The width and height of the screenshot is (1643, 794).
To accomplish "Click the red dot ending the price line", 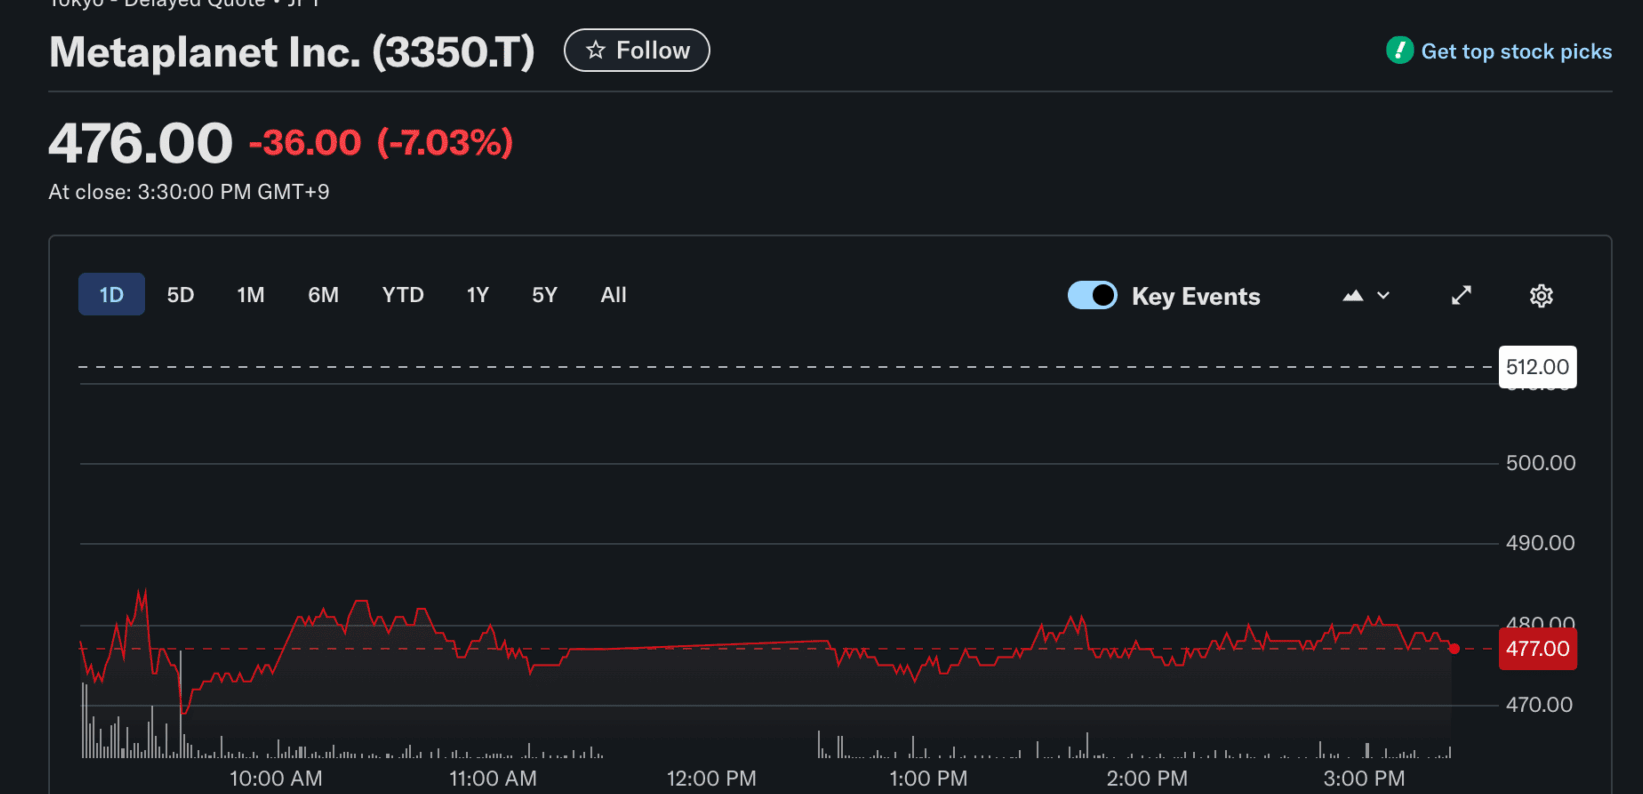I will click(x=1454, y=649).
